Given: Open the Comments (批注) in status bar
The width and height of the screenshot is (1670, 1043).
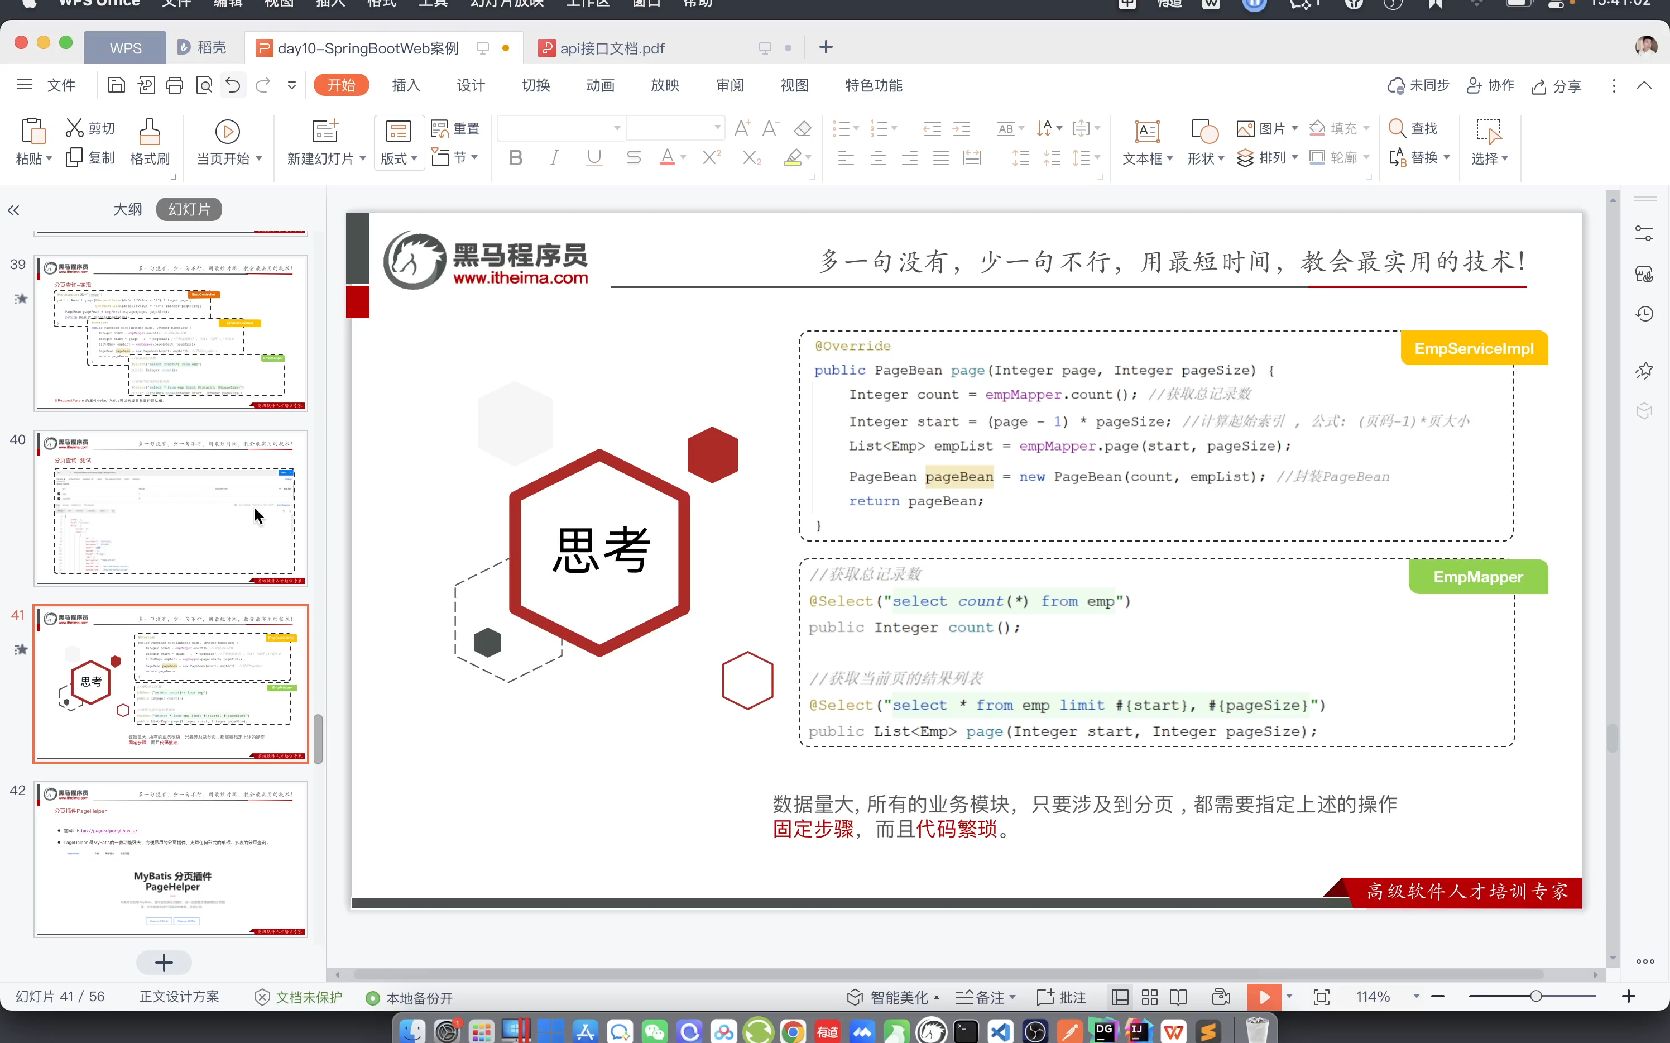Looking at the screenshot, I should tap(1061, 997).
